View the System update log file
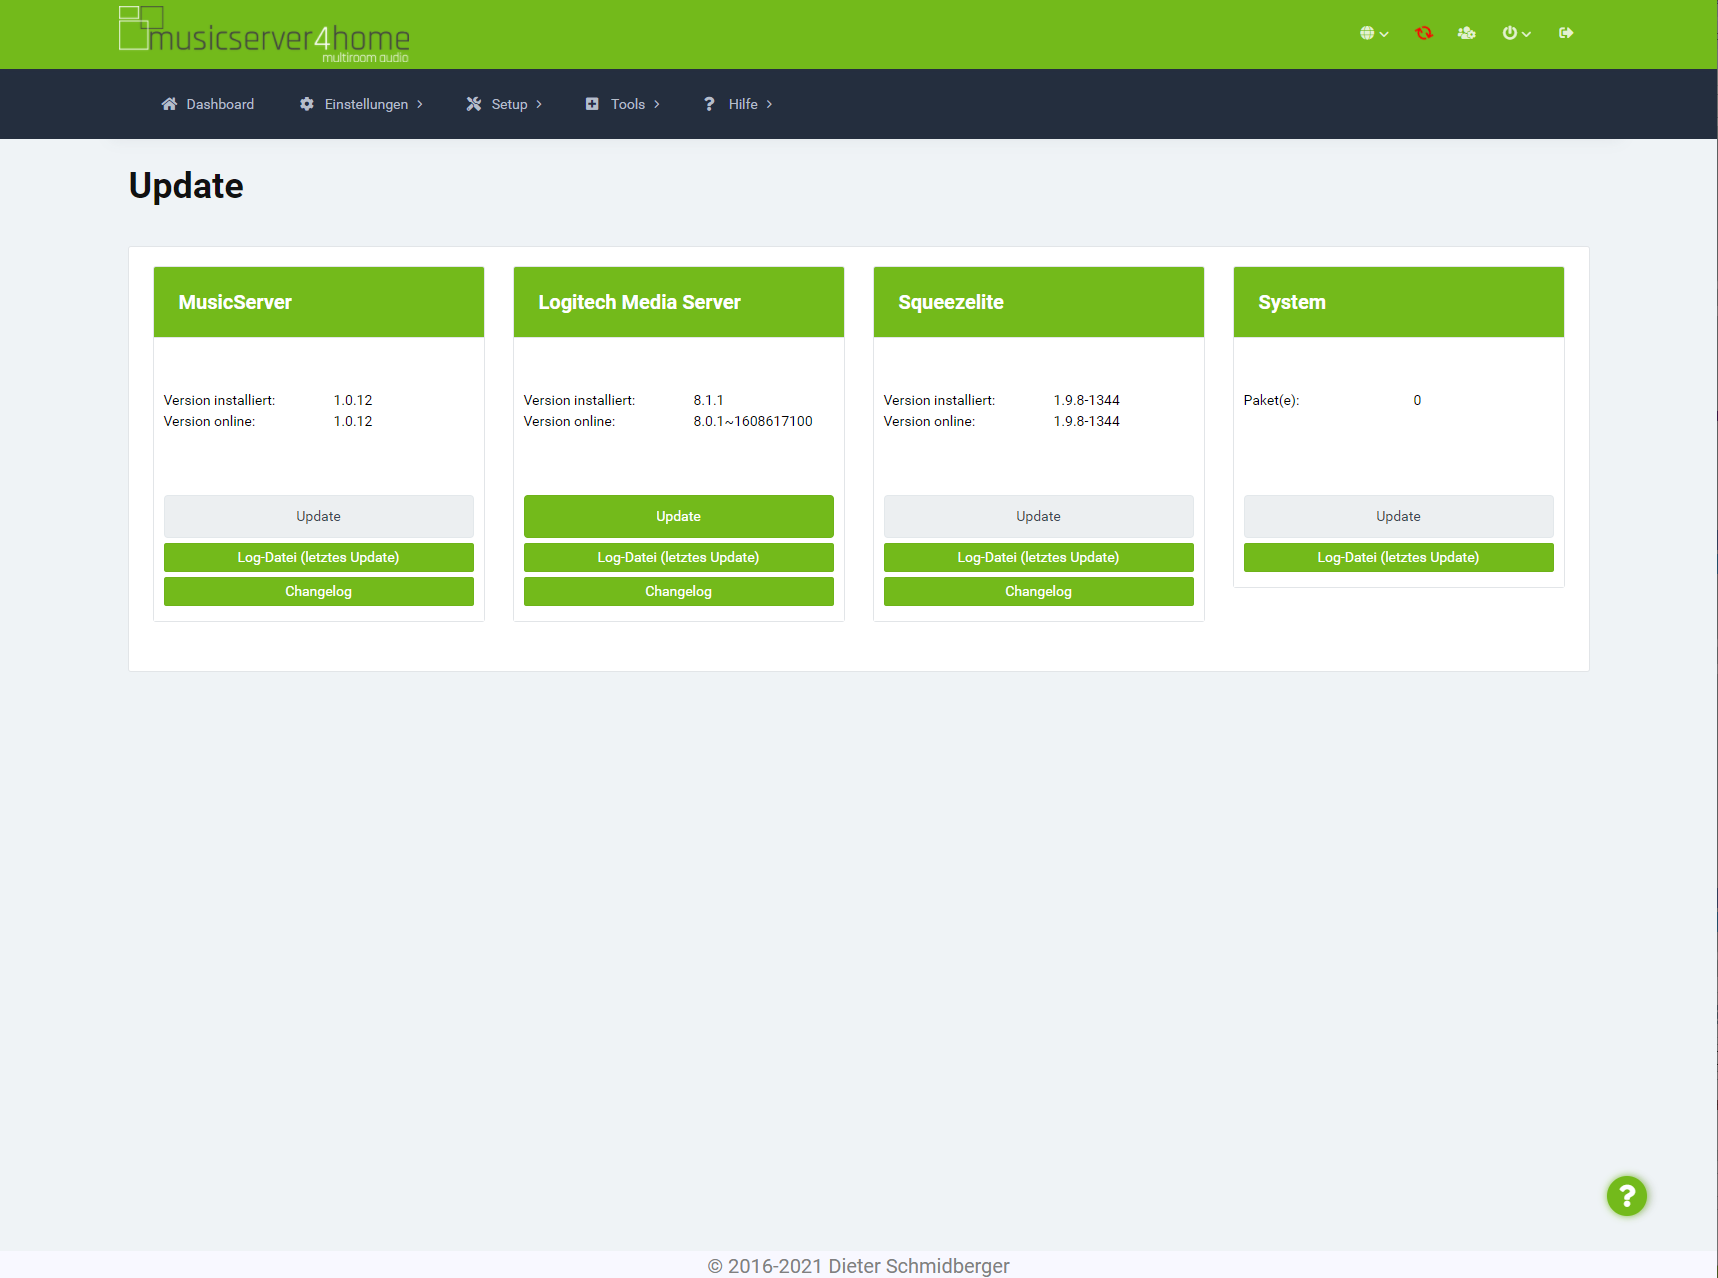This screenshot has width=1718, height=1278. pyautogui.click(x=1398, y=557)
